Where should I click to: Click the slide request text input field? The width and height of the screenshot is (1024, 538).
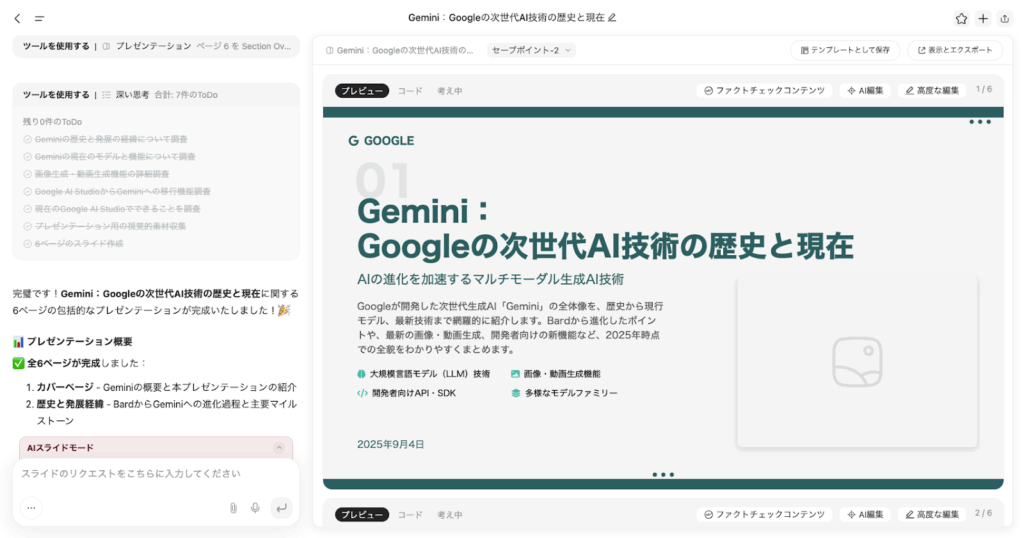pyautogui.click(x=150, y=473)
